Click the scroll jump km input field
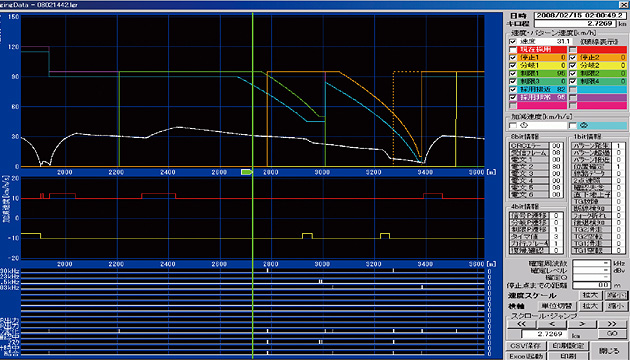Screen dimensions: 630x360 click(545, 334)
